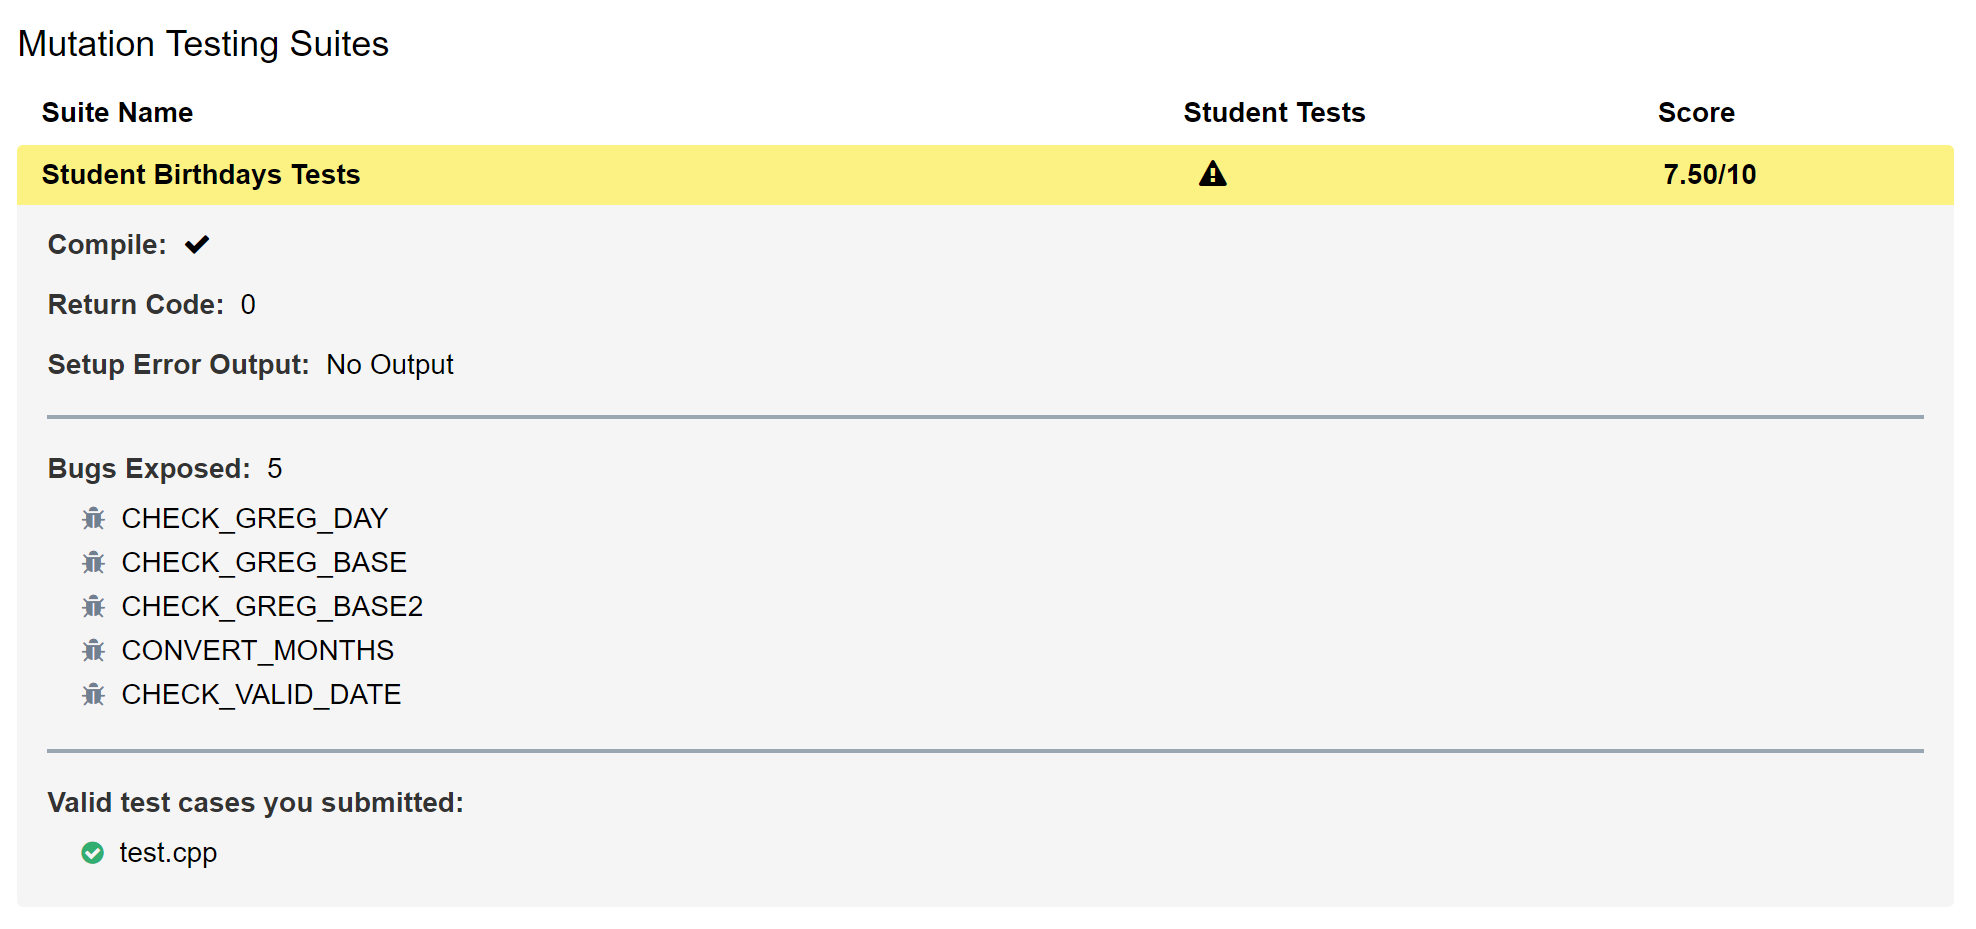Select the CHECK_GREG_DAY bug name
This screenshot has height=929, width=1976.
point(254,518)
